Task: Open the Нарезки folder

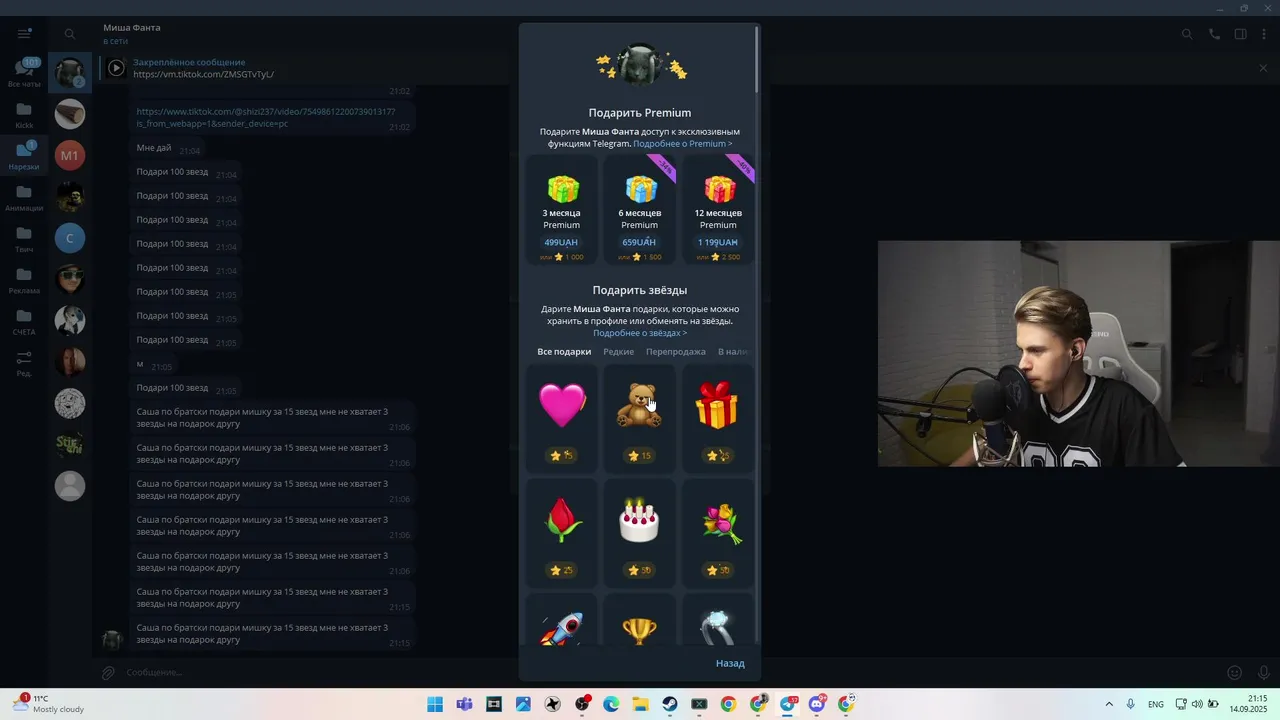Action: click(x=24, y=156)
